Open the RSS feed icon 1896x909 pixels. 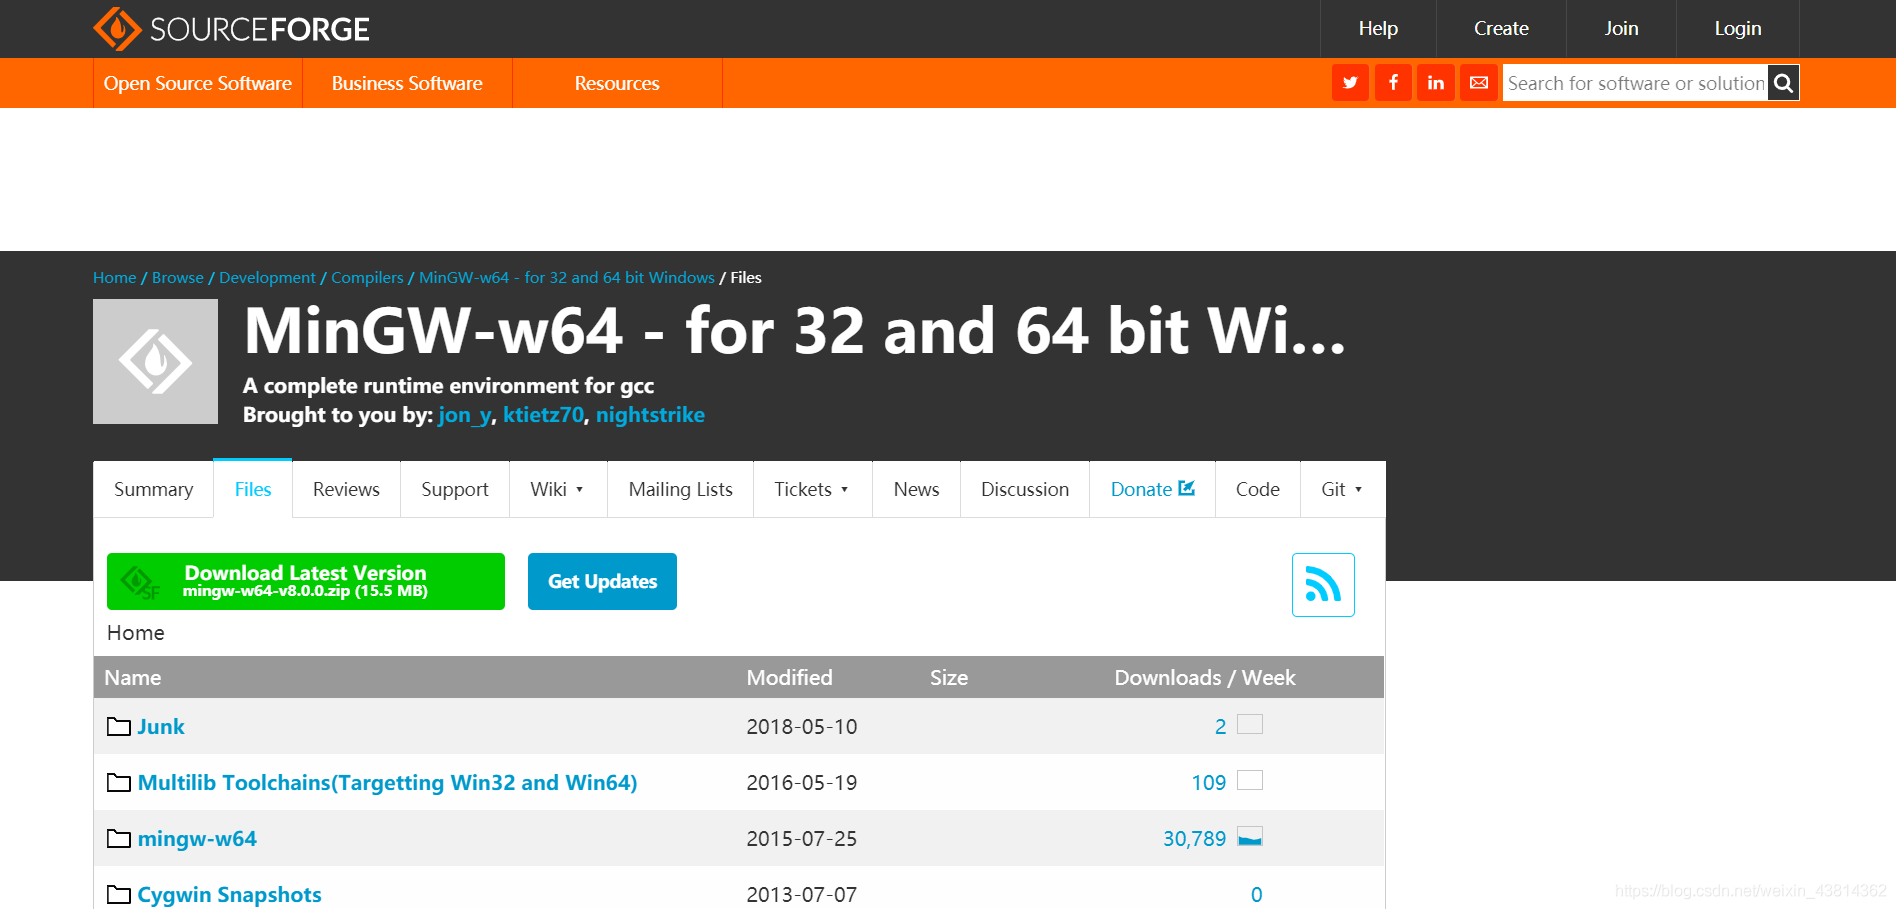tap(1323, 585)
